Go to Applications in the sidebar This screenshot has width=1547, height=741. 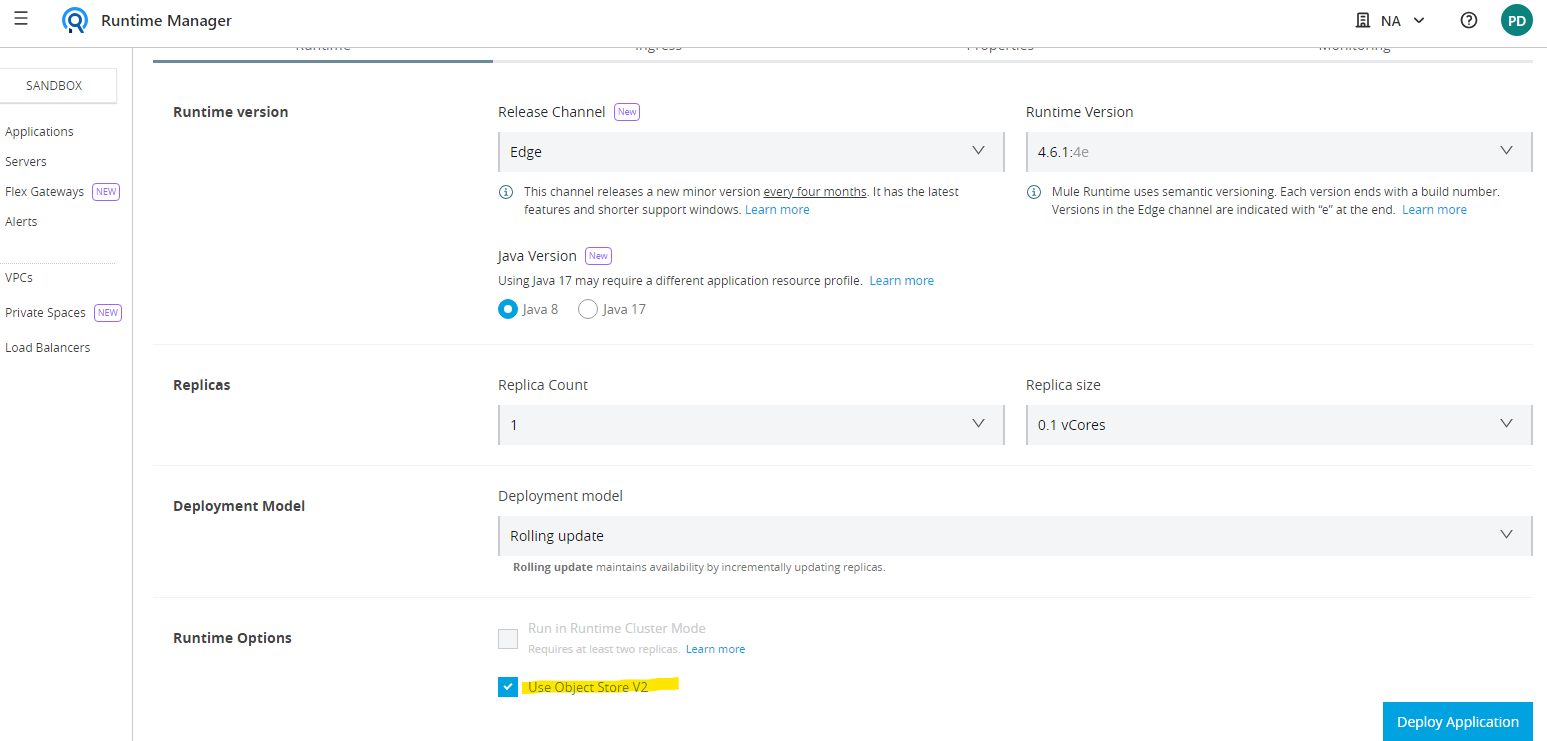tap(39, 132)
